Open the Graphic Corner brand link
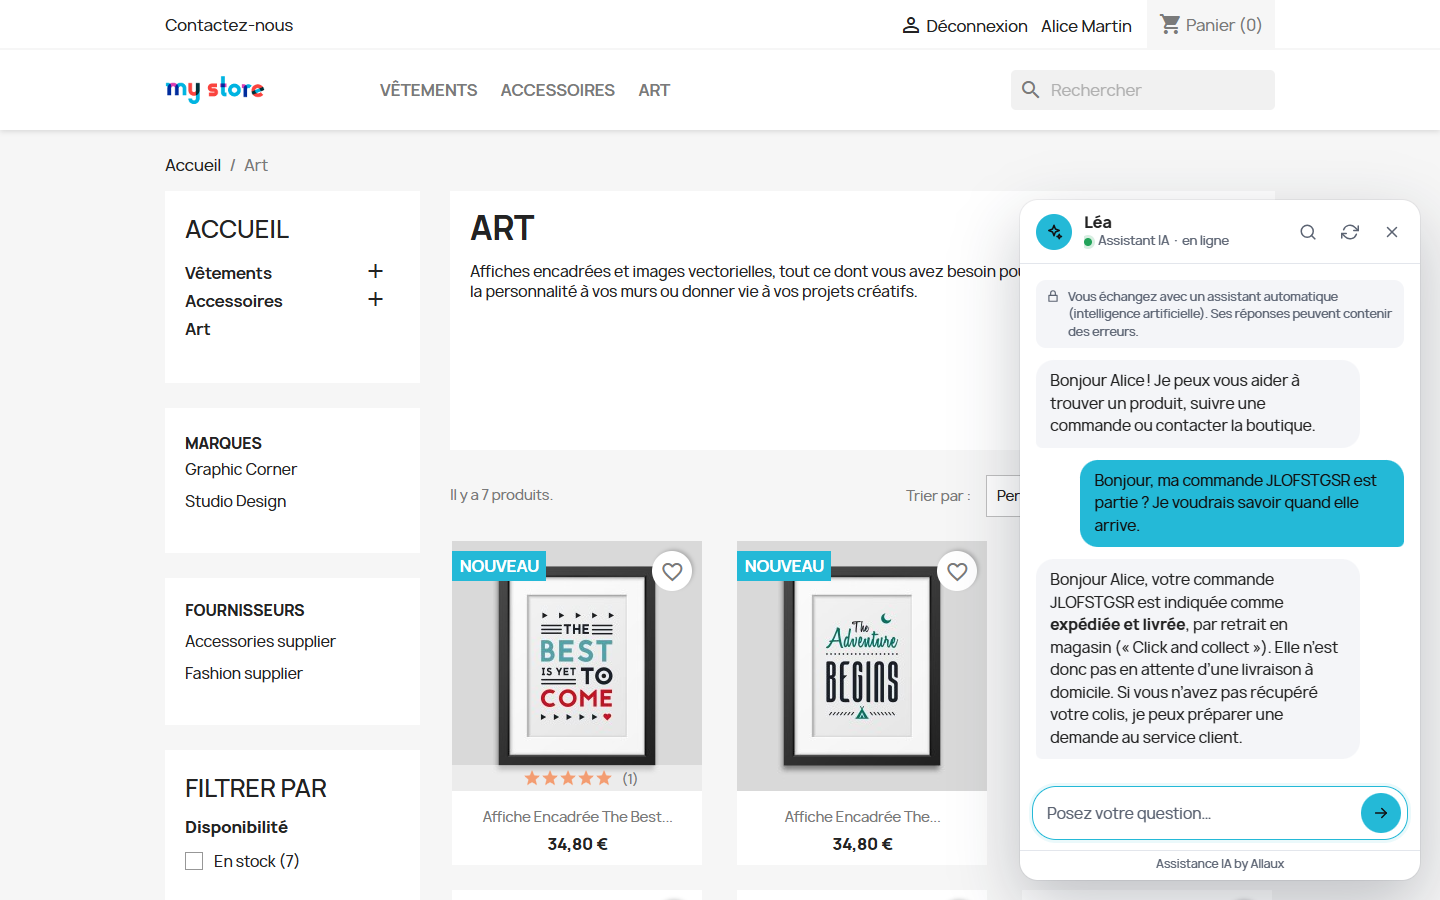The image size is (1440, 900). (241, 469)
